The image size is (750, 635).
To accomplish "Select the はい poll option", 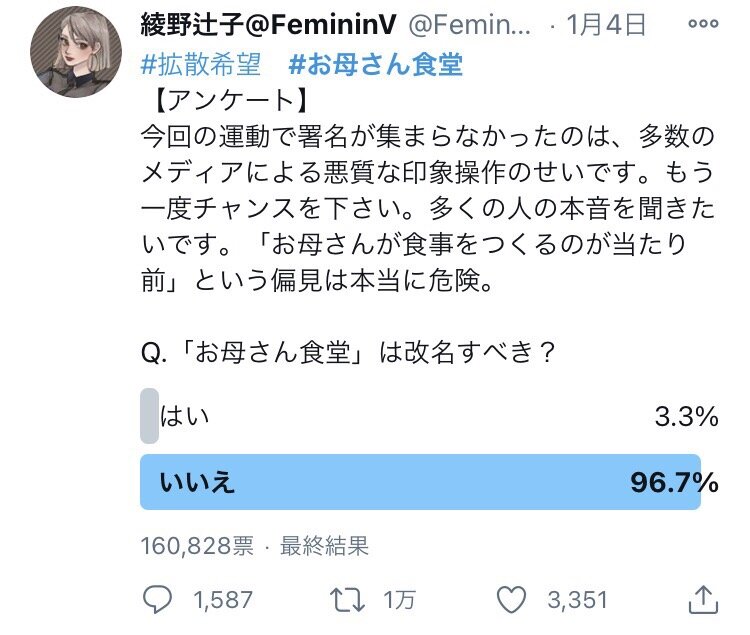I will pos(184,416).
